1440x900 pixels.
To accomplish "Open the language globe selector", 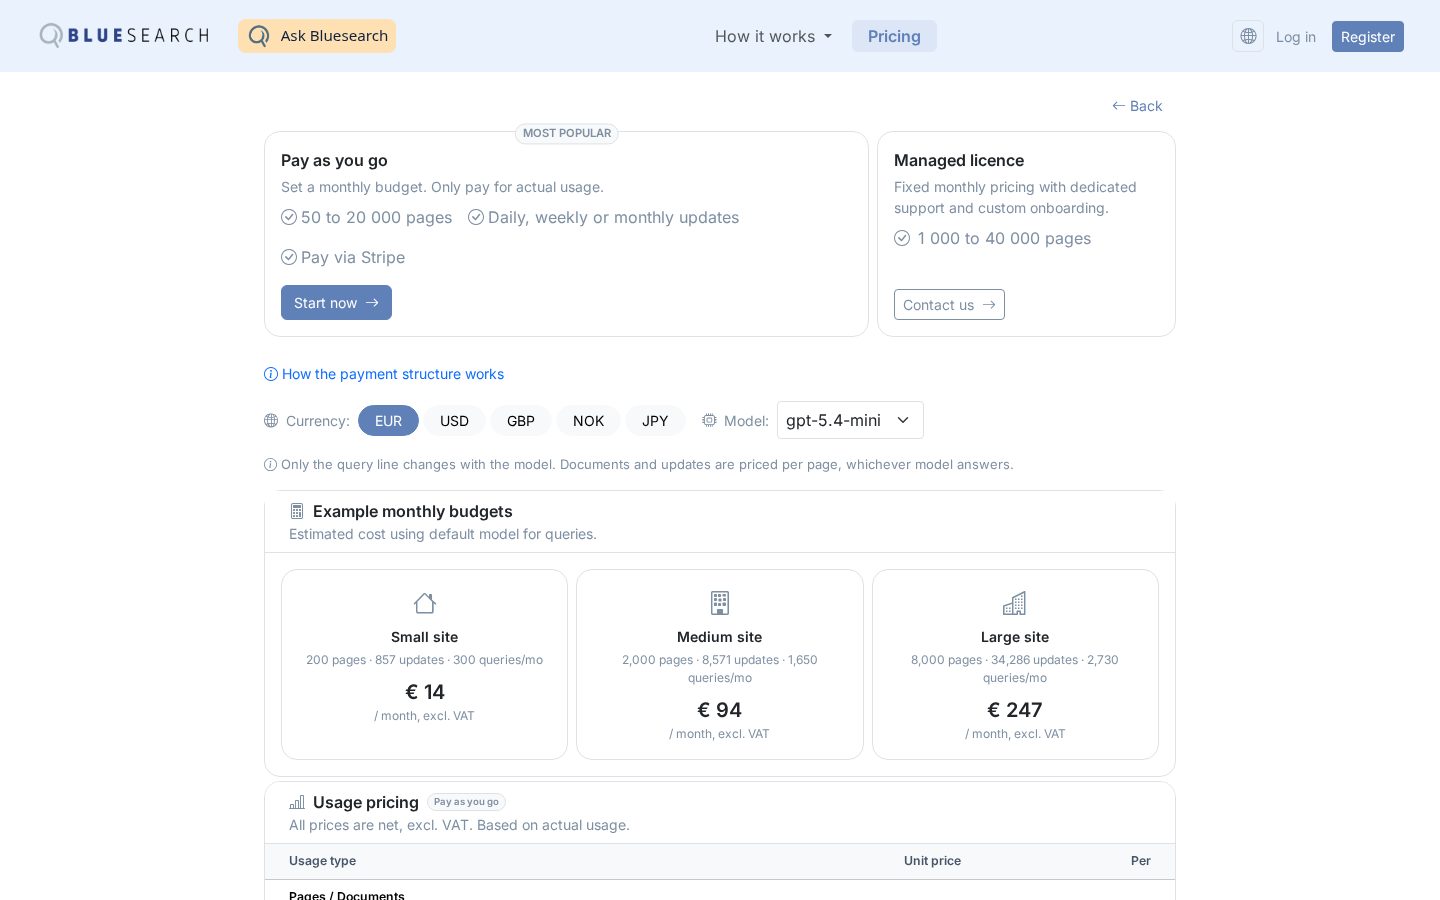I will tap(1248, 36).
